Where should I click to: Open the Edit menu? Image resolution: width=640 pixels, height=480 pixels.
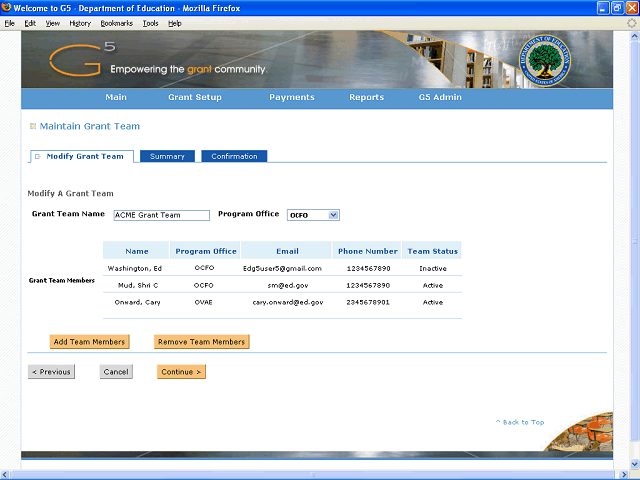(x=30, y=23)
